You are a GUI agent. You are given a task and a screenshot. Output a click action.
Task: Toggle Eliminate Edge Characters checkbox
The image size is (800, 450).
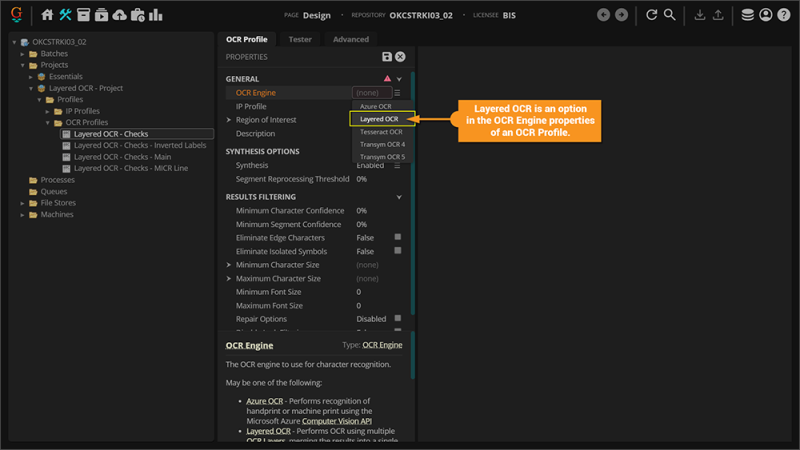398,237
